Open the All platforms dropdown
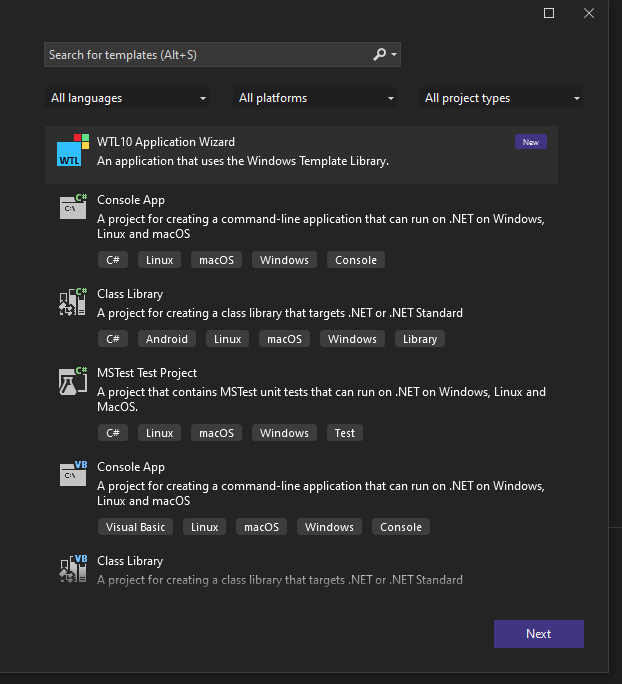The image size is (622, 684). coord(315,98)
